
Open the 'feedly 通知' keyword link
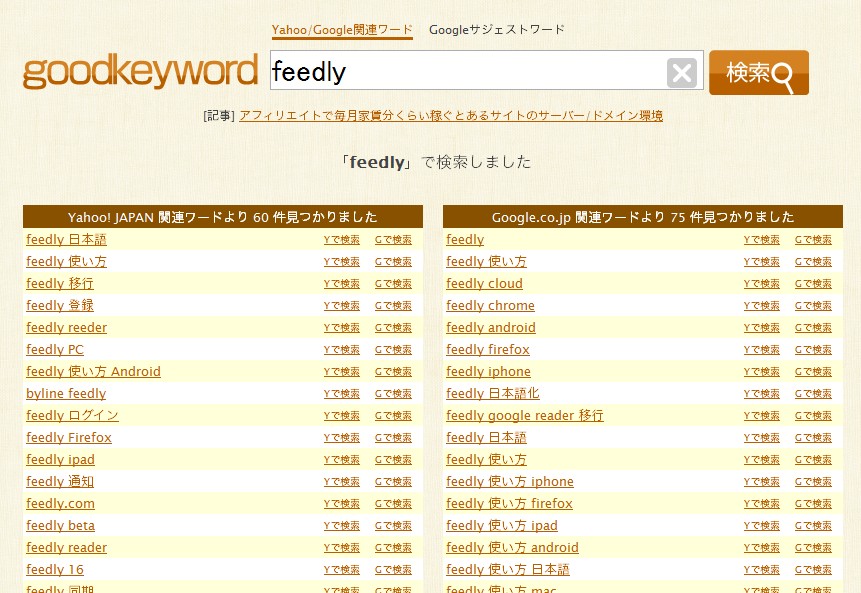[x=60, y=481]
